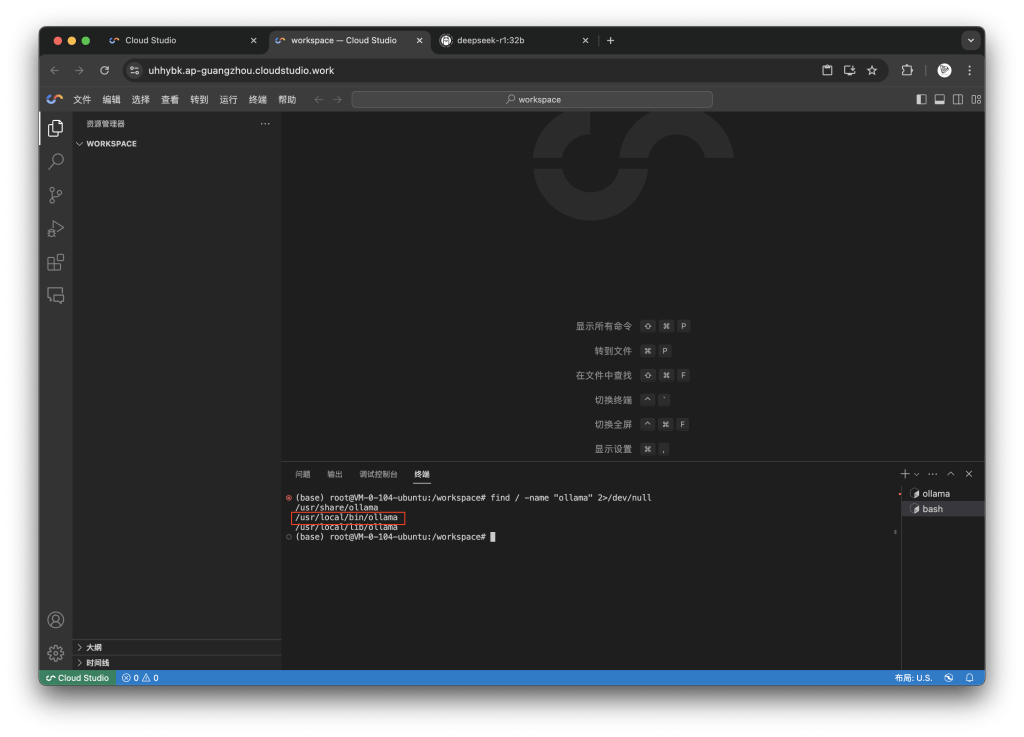Open customize layout icon

pos(976,99)
